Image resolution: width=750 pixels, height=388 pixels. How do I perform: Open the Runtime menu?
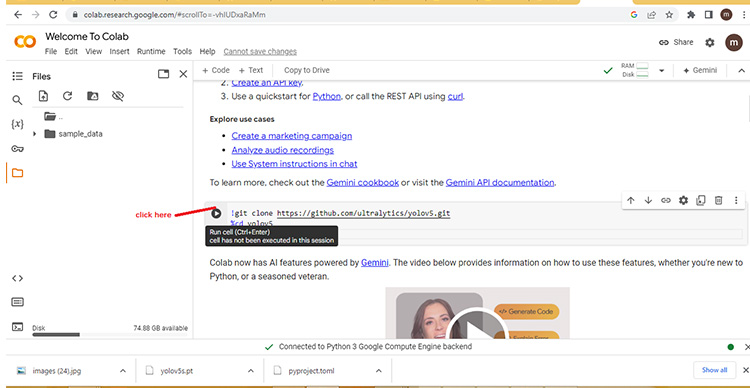pyautogui.click(x=151, y=52)
